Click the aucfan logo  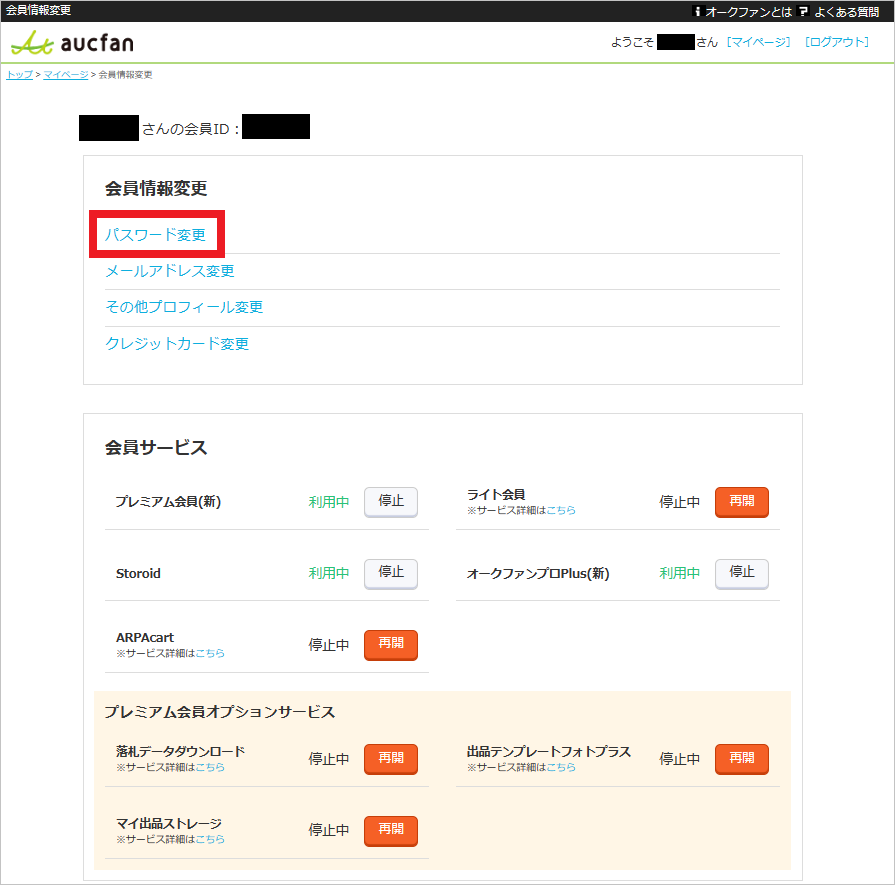[72, 43]
